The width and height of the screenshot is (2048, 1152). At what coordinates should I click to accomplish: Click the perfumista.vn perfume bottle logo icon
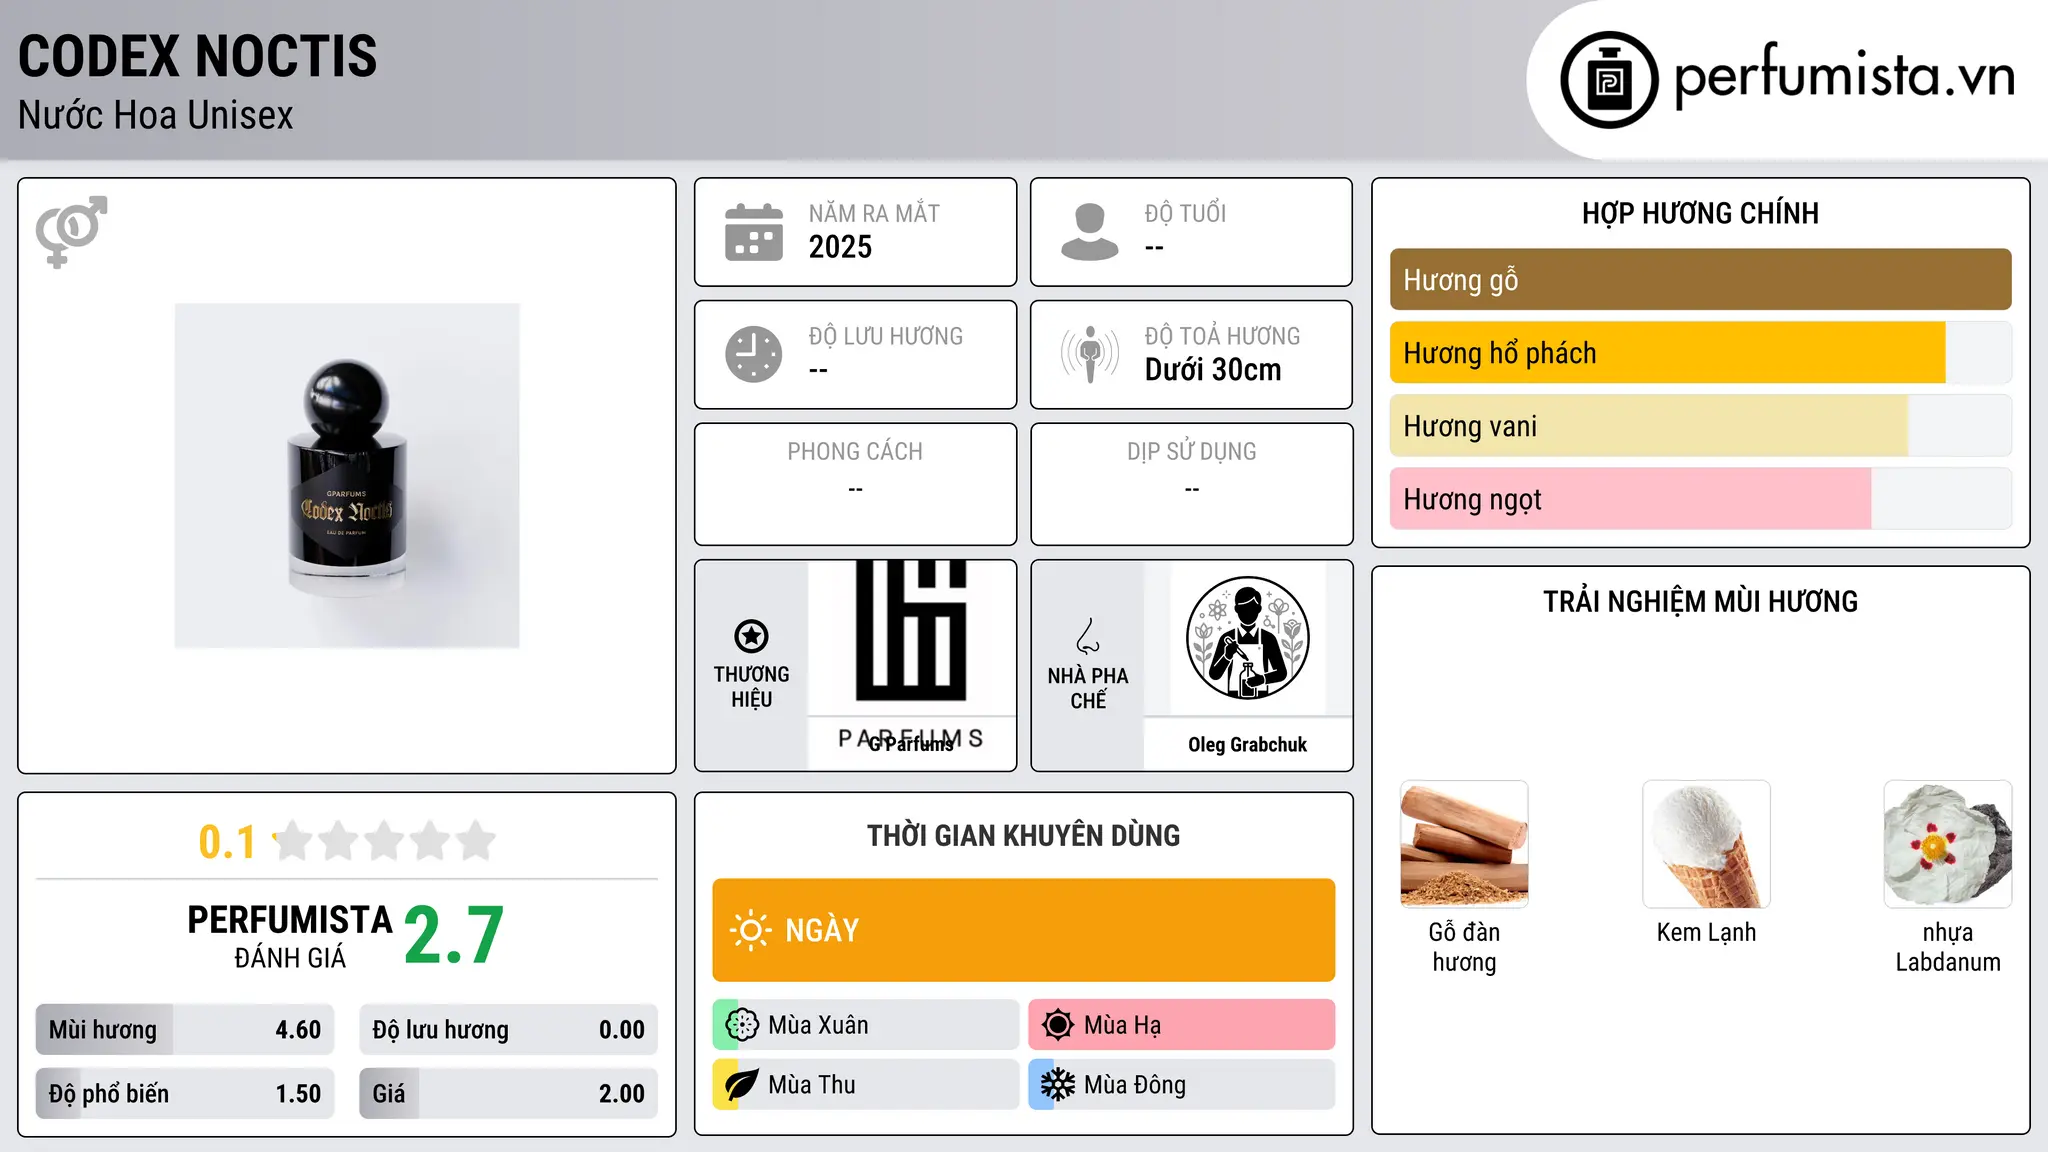point(1609,80)
